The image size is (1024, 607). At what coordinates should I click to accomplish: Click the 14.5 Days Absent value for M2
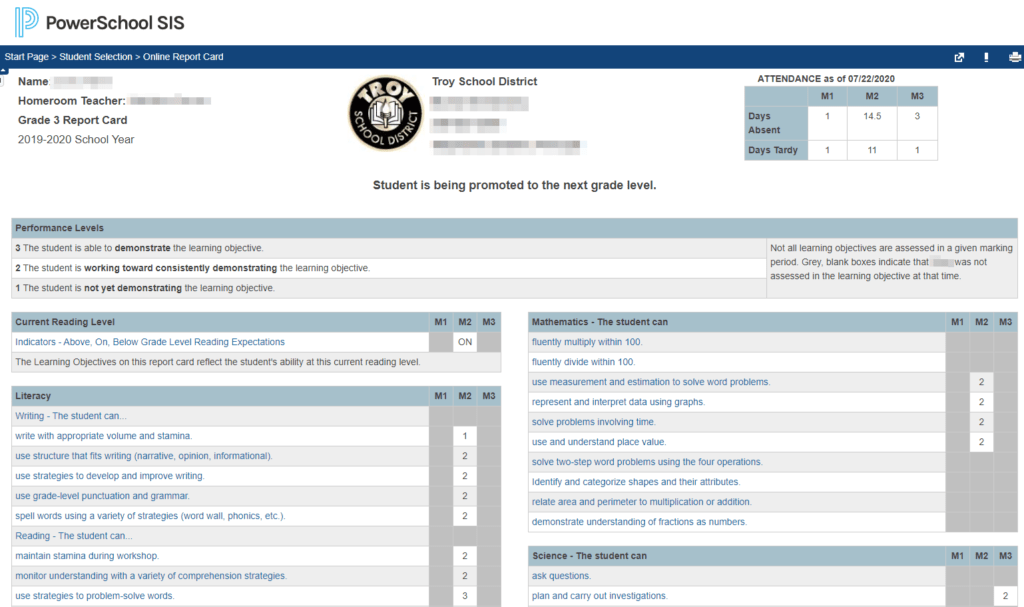(x=871, y=116)
